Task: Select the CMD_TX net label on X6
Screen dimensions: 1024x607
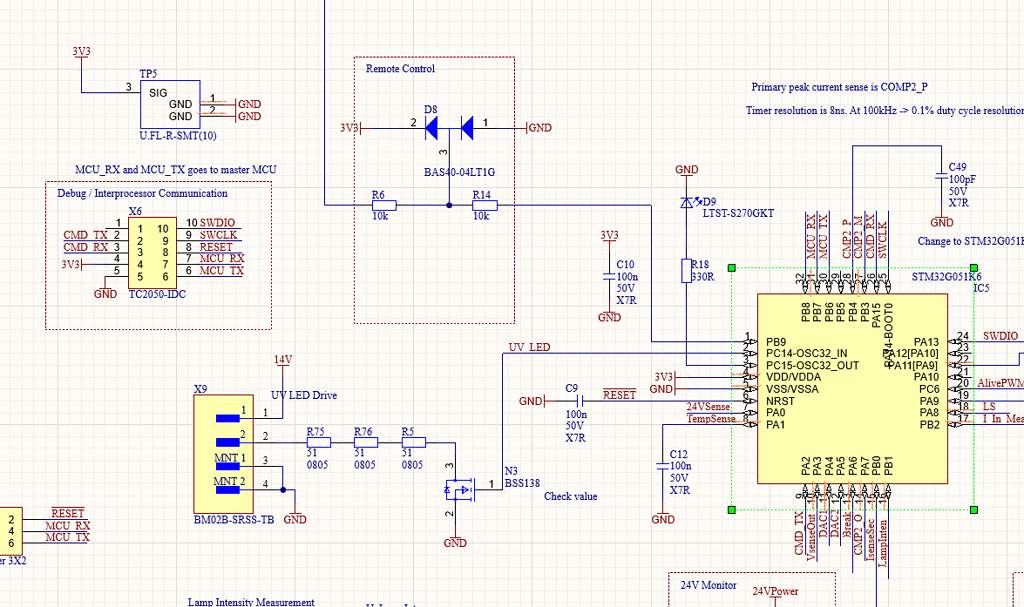Action: [x=86, y=235]
